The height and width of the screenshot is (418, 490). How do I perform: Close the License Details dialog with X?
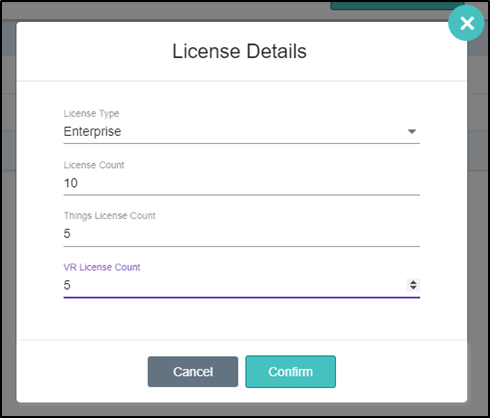coord(466,23)
